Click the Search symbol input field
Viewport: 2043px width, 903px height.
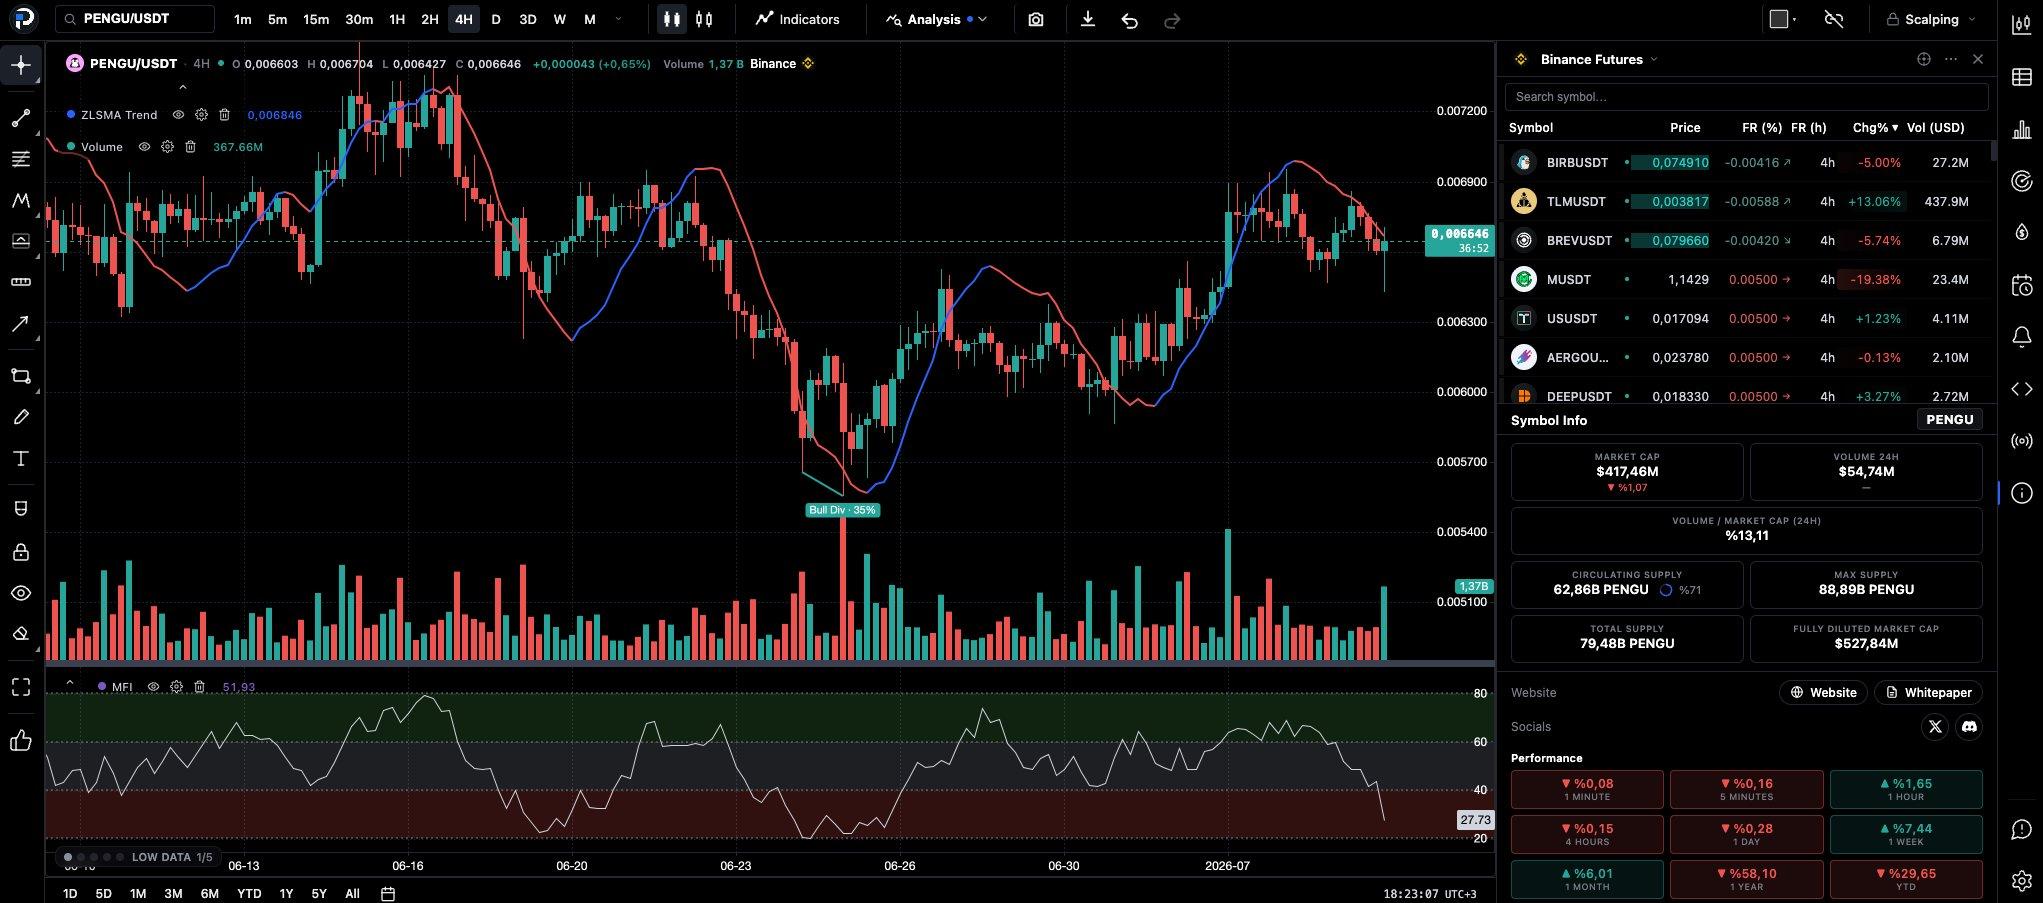pos(1746,97)
